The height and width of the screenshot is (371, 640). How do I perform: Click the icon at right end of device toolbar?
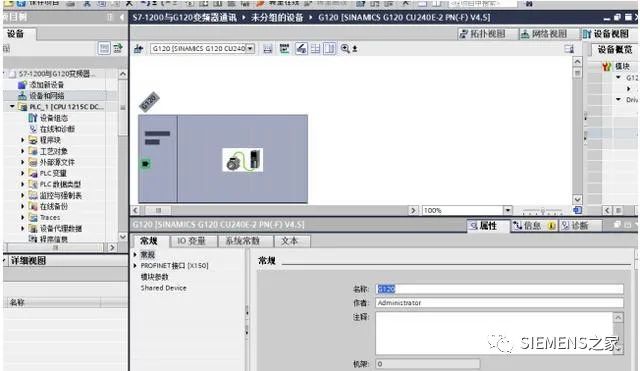coord(569,49)
